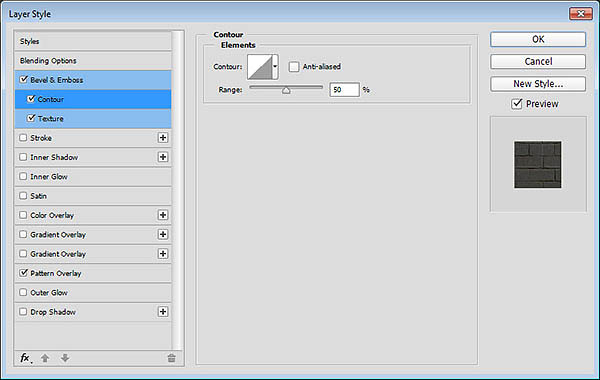This screenshot has height=380, width=600.
Task: Open the Blending Options section
Action: (x=93, y=60)
